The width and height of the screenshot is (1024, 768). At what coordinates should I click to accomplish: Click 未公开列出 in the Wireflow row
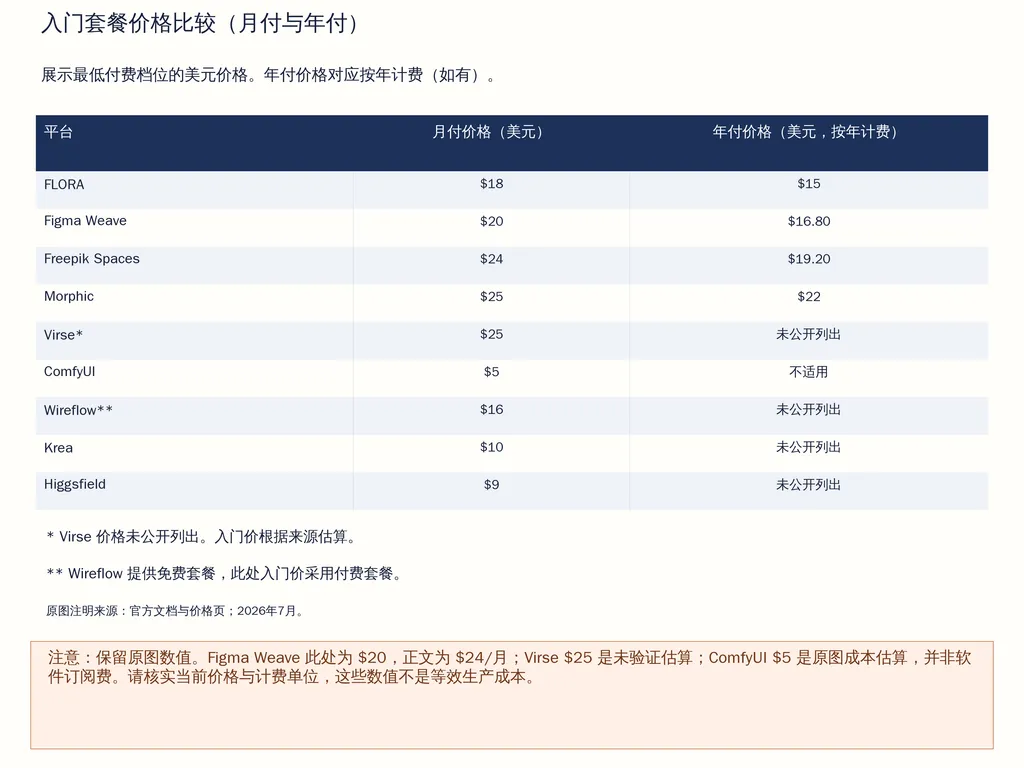[808, 409]
